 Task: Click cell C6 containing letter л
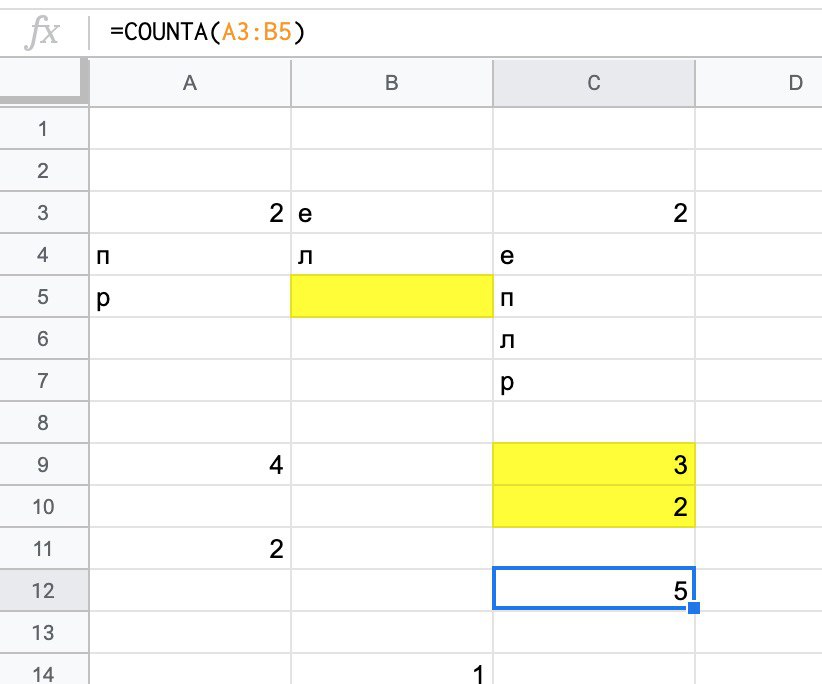(594, 339)
